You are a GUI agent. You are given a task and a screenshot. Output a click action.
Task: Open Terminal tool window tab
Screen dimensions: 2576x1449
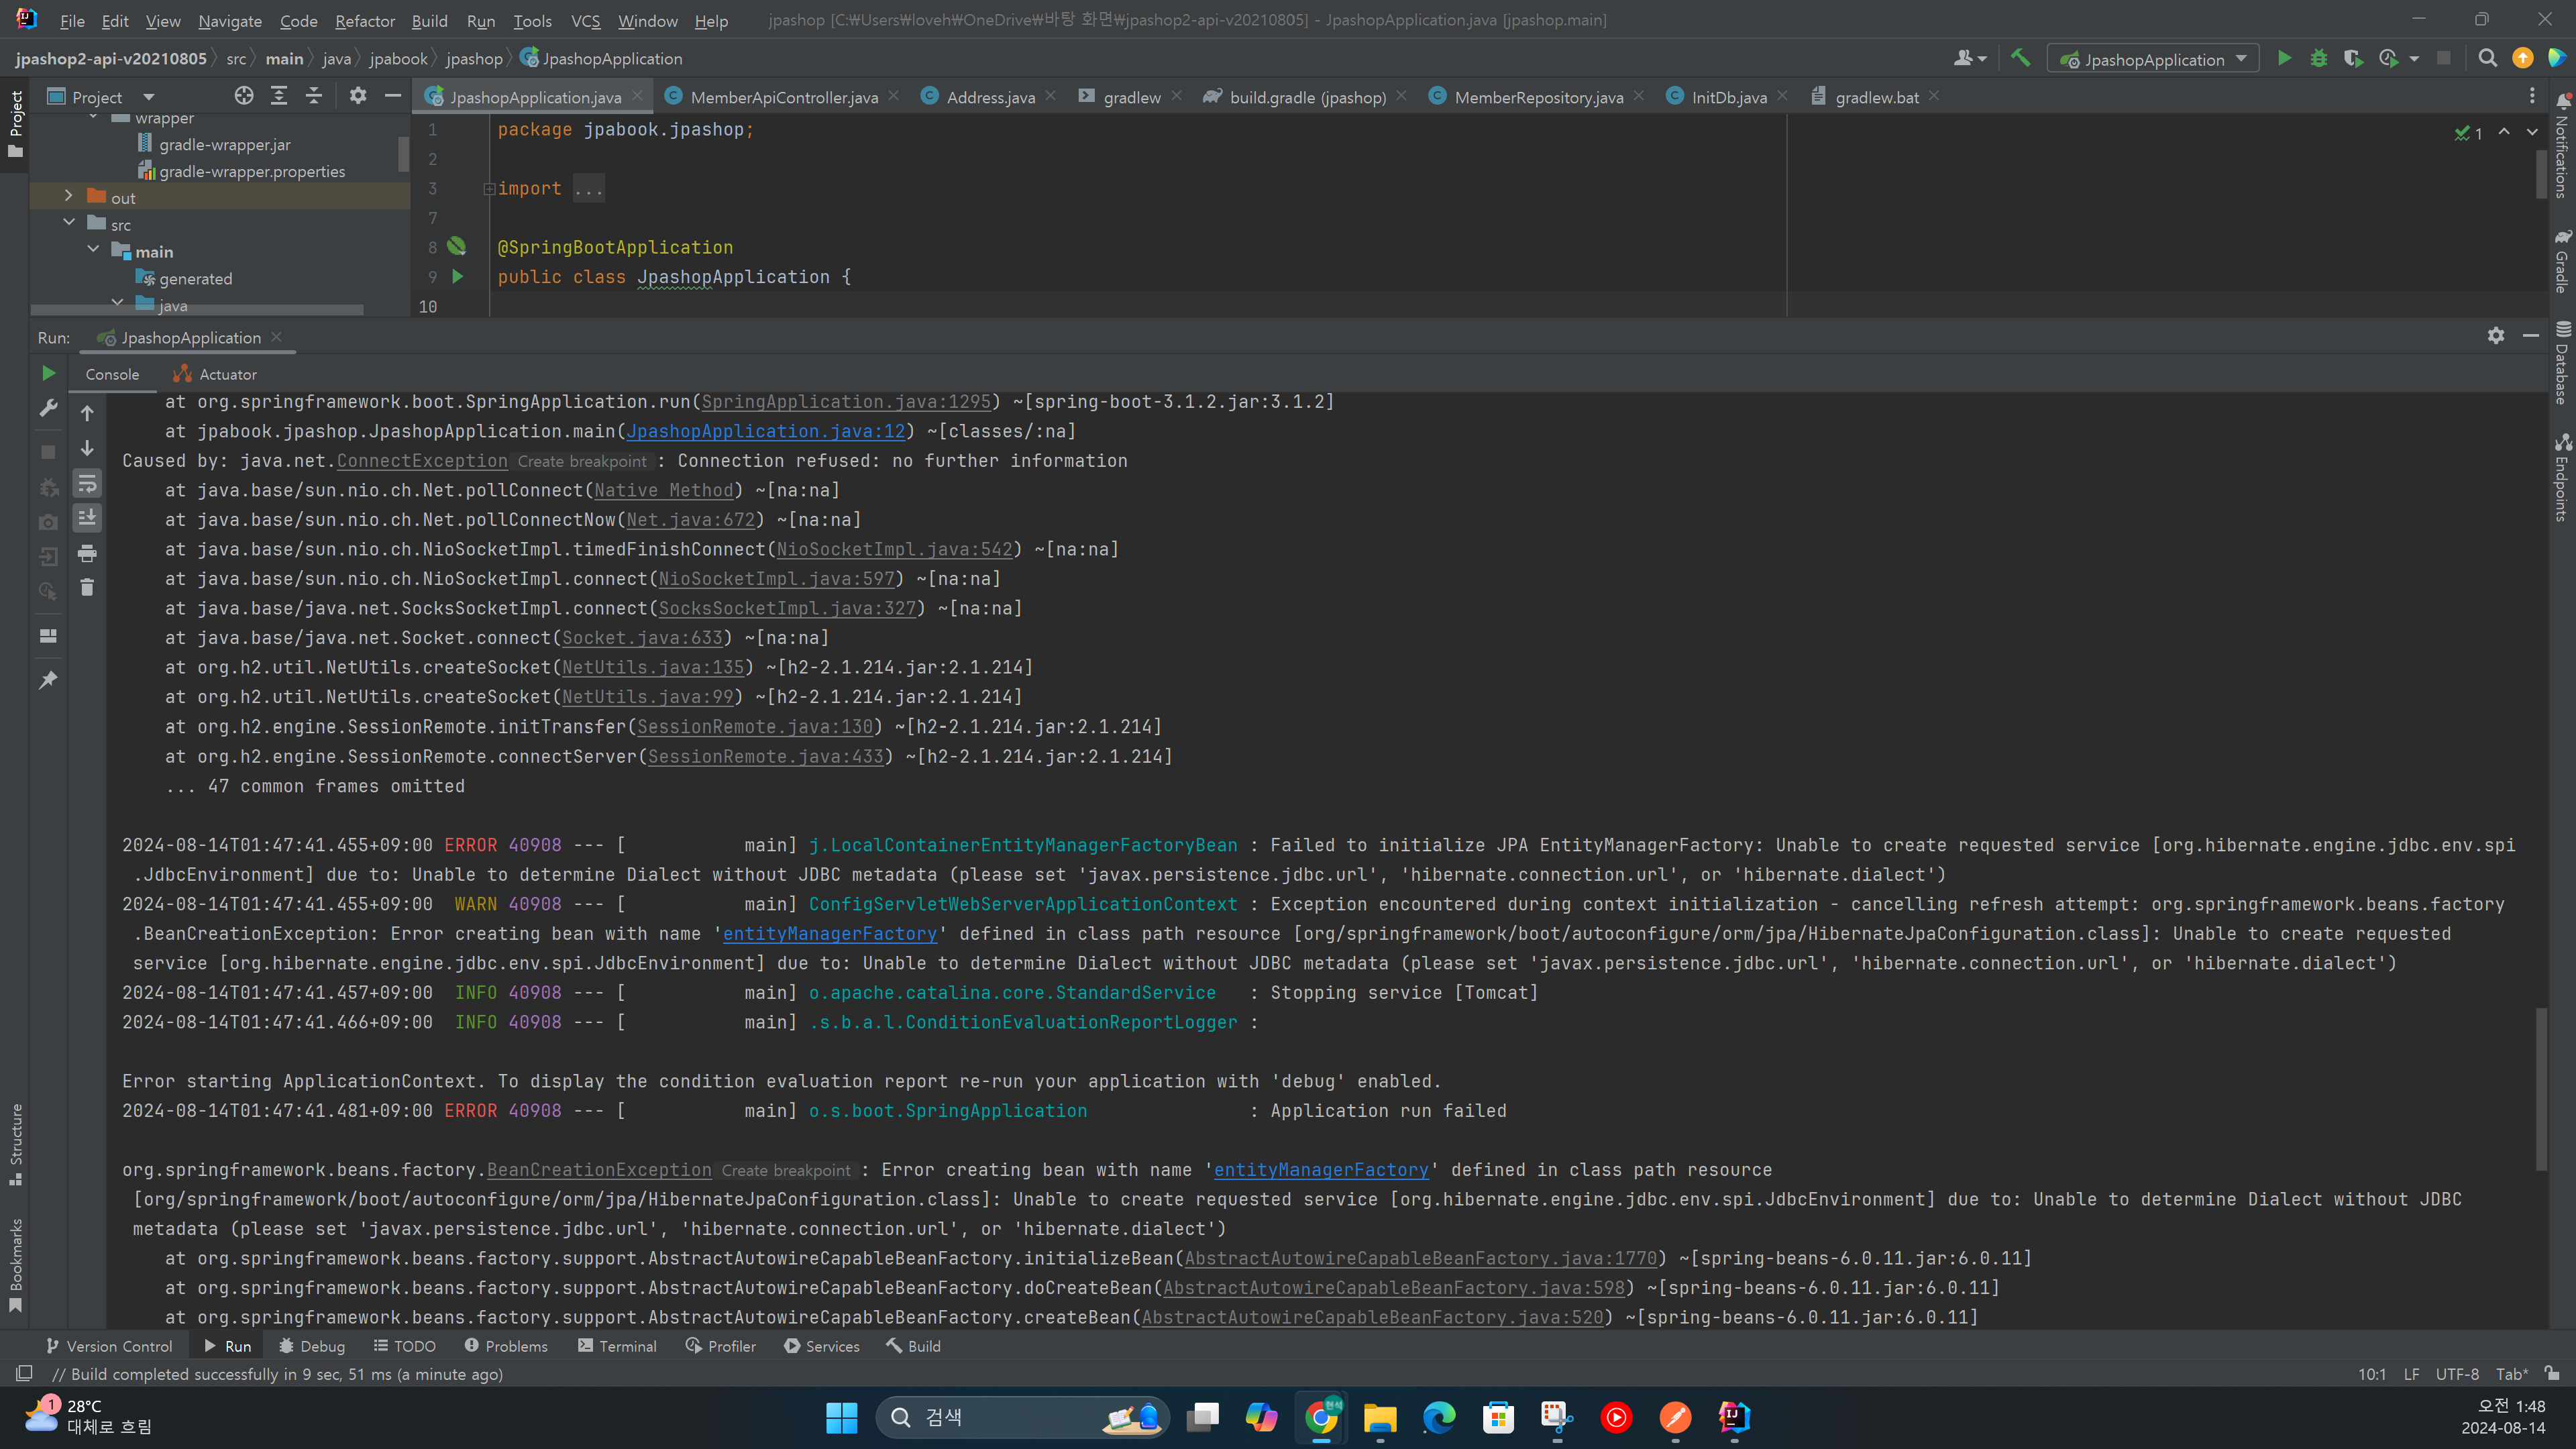tap(617, 1346)
